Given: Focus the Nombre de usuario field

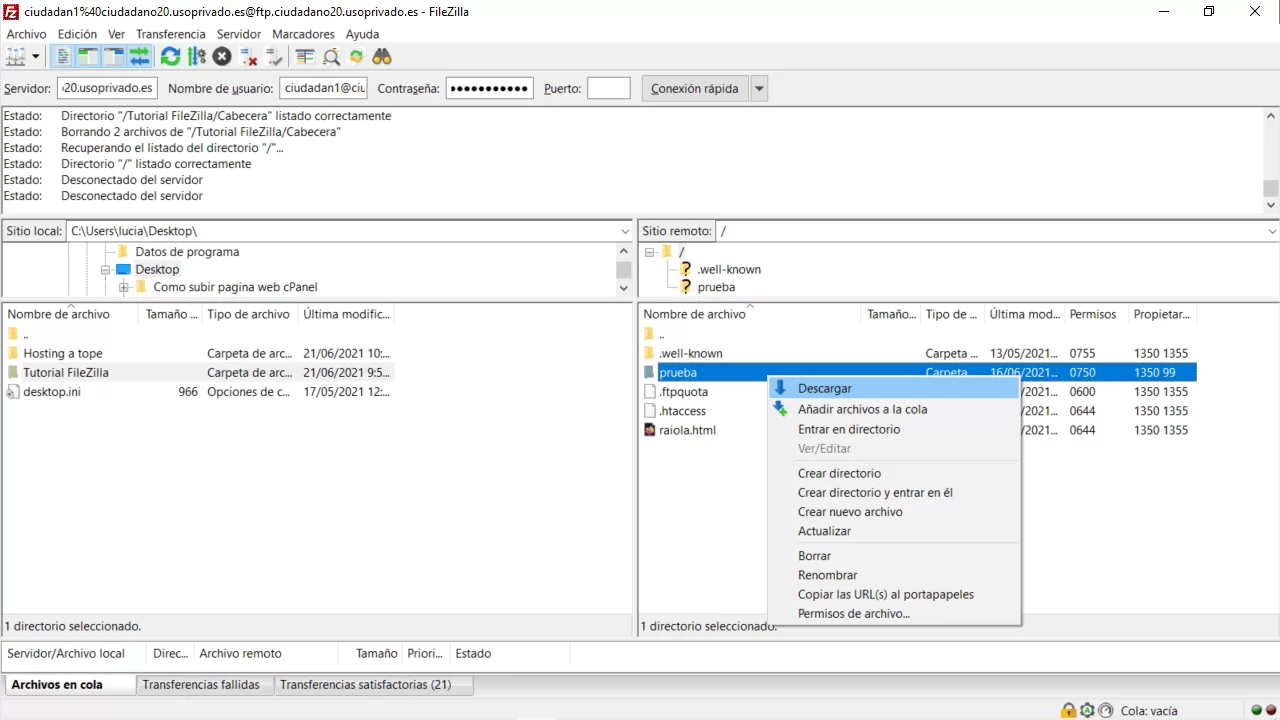Looking at the screenshot, I should (x=323, y=88).
